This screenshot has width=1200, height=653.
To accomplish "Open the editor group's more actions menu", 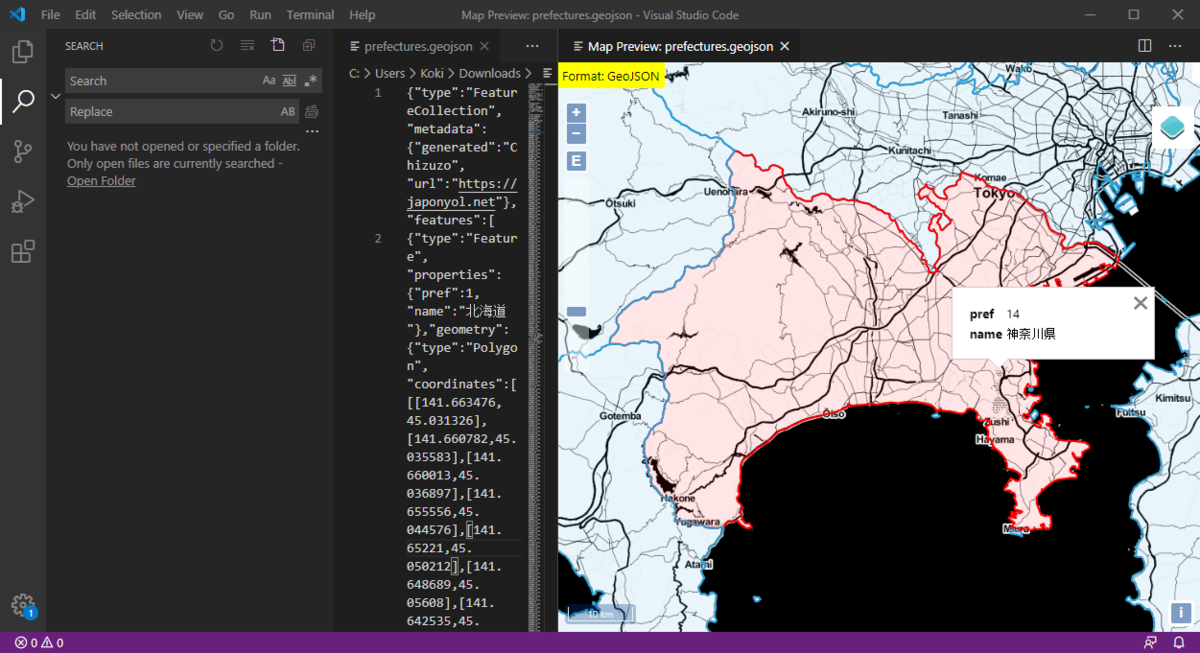I will point(1175,46).
